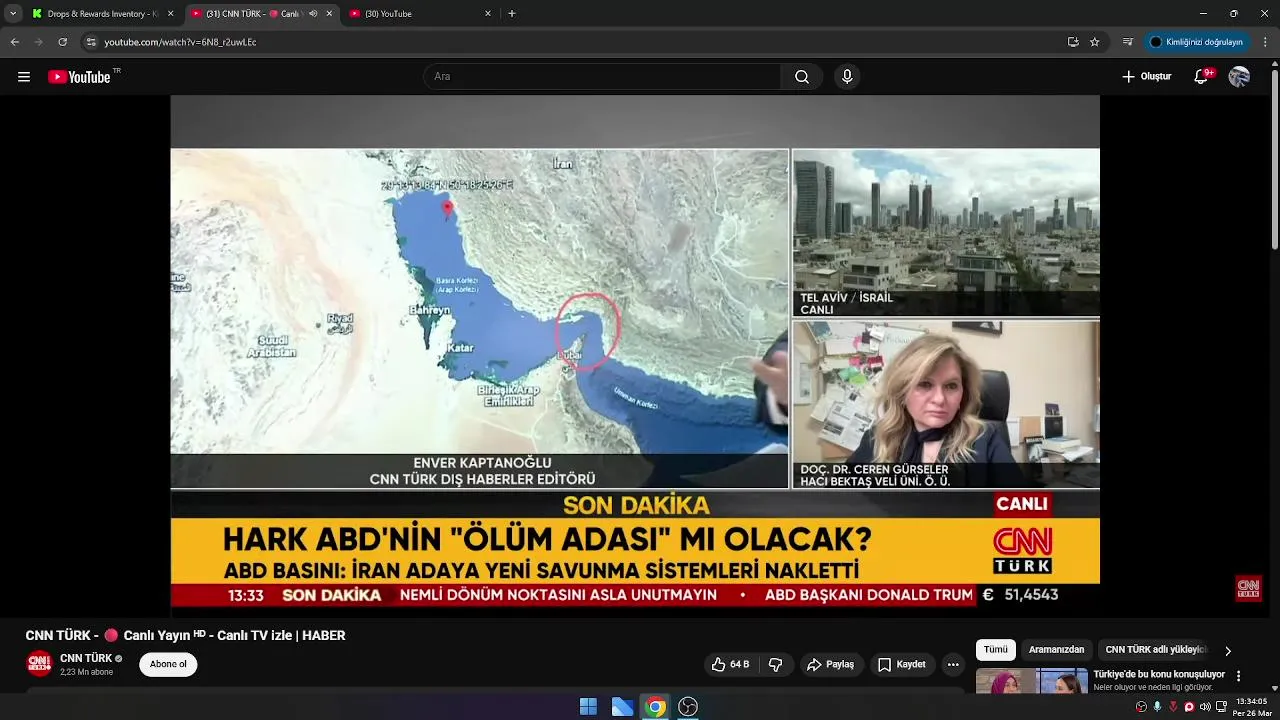Open CNN TÜRK channel avatar
Screen dimensions: 1280x720
39,664
